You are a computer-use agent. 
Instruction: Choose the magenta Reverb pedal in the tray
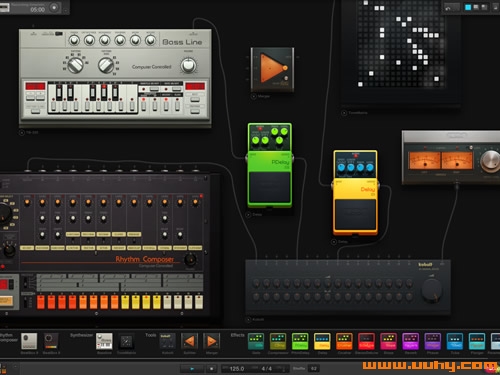tap(411, 341)
